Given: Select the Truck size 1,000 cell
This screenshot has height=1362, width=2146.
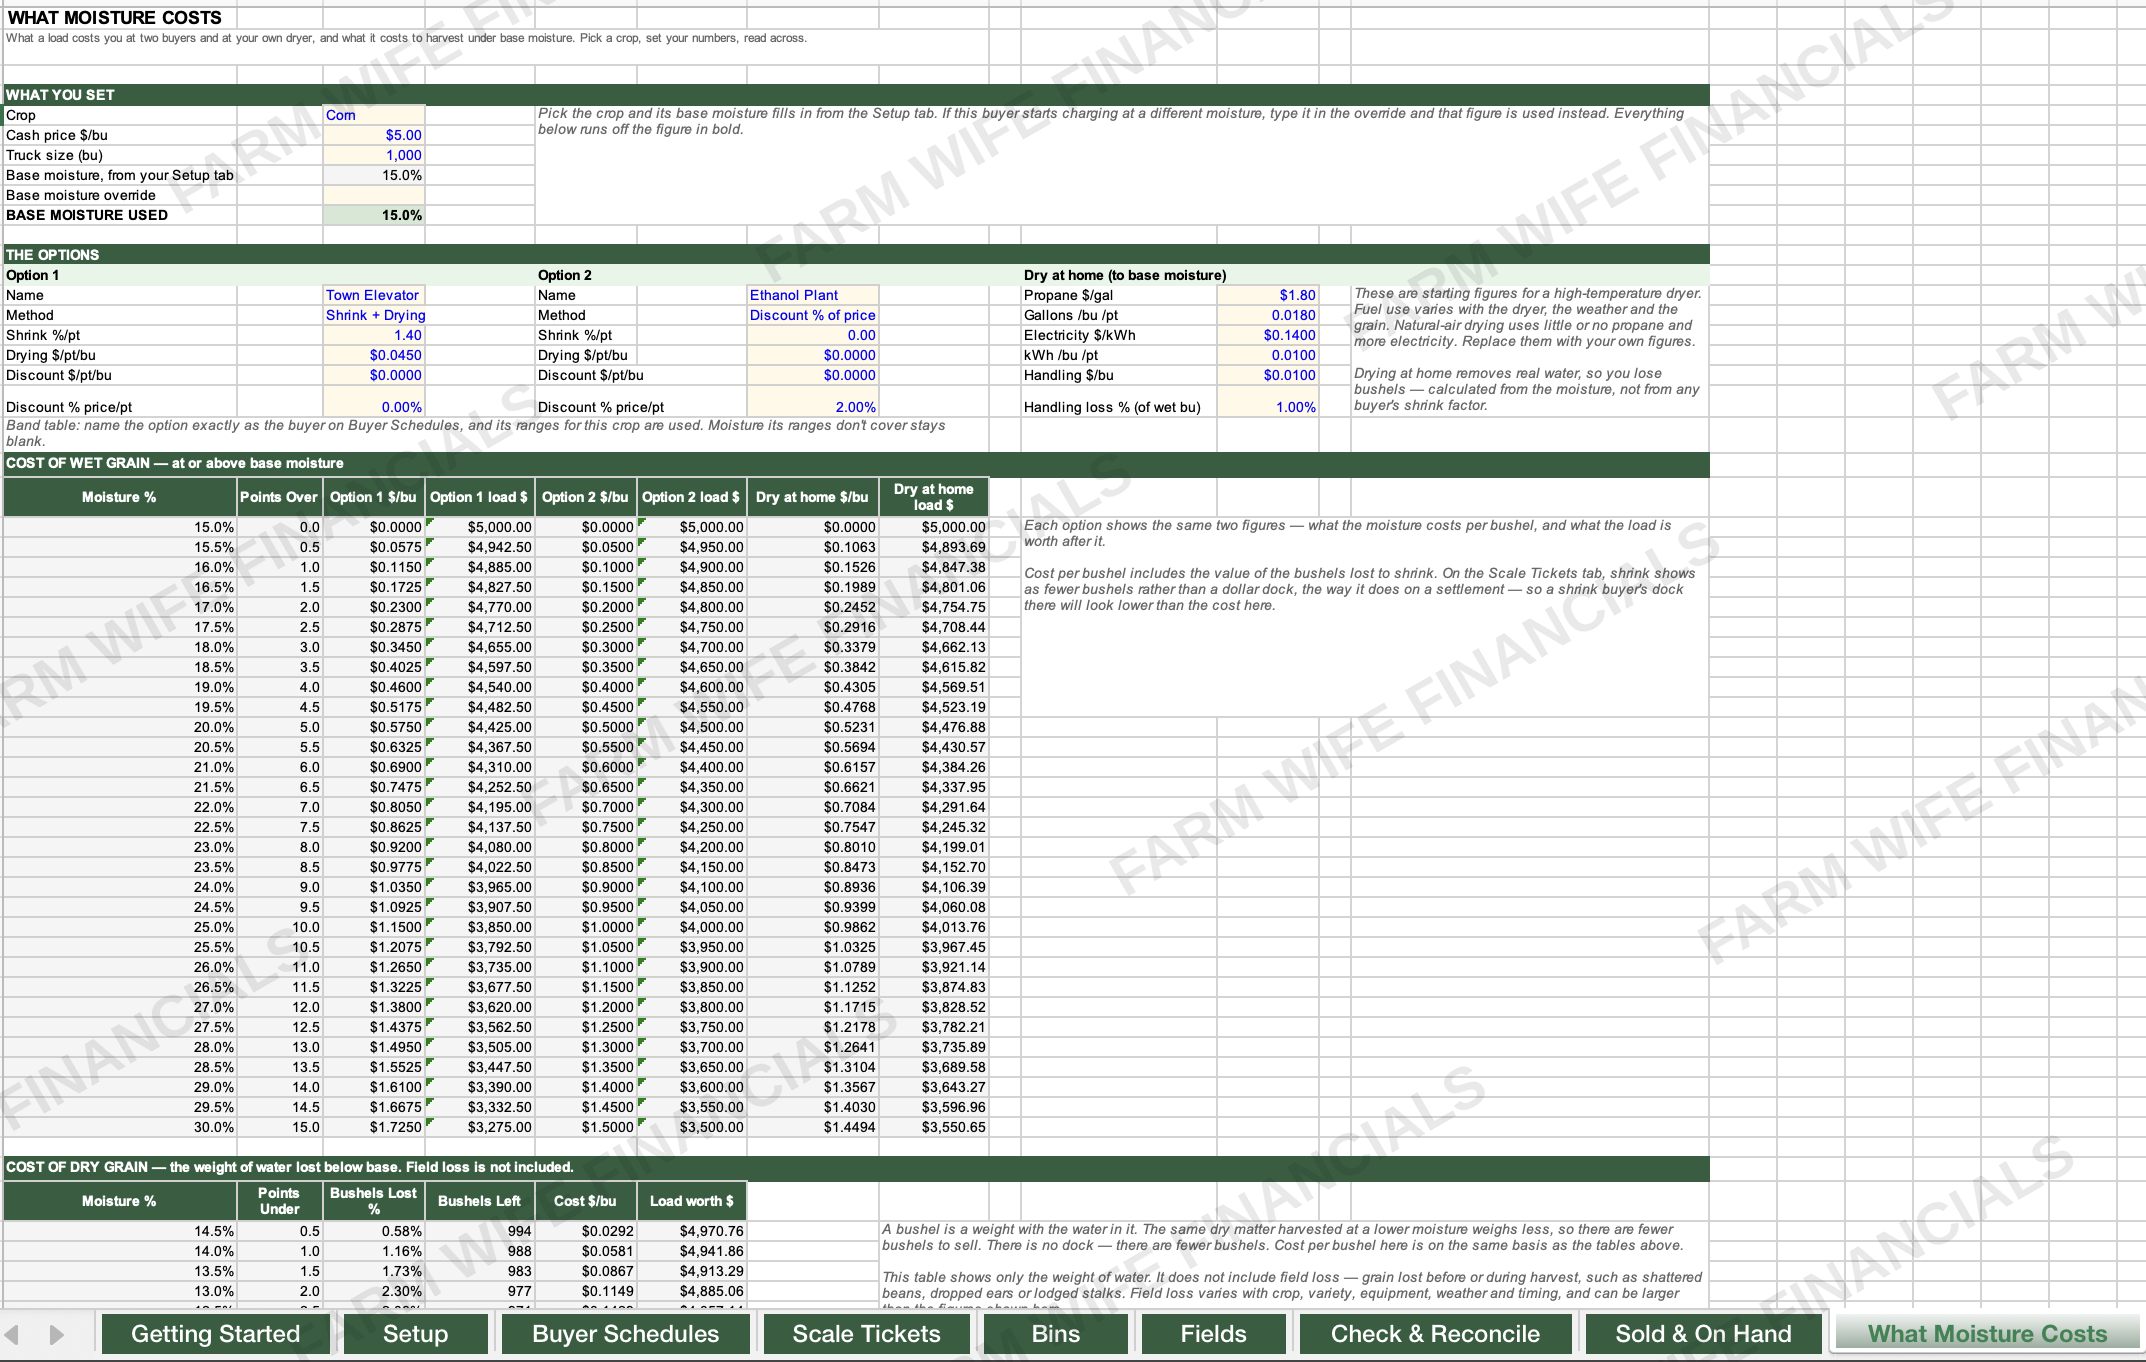Looking at the screenshot, I should pos(374,155).
